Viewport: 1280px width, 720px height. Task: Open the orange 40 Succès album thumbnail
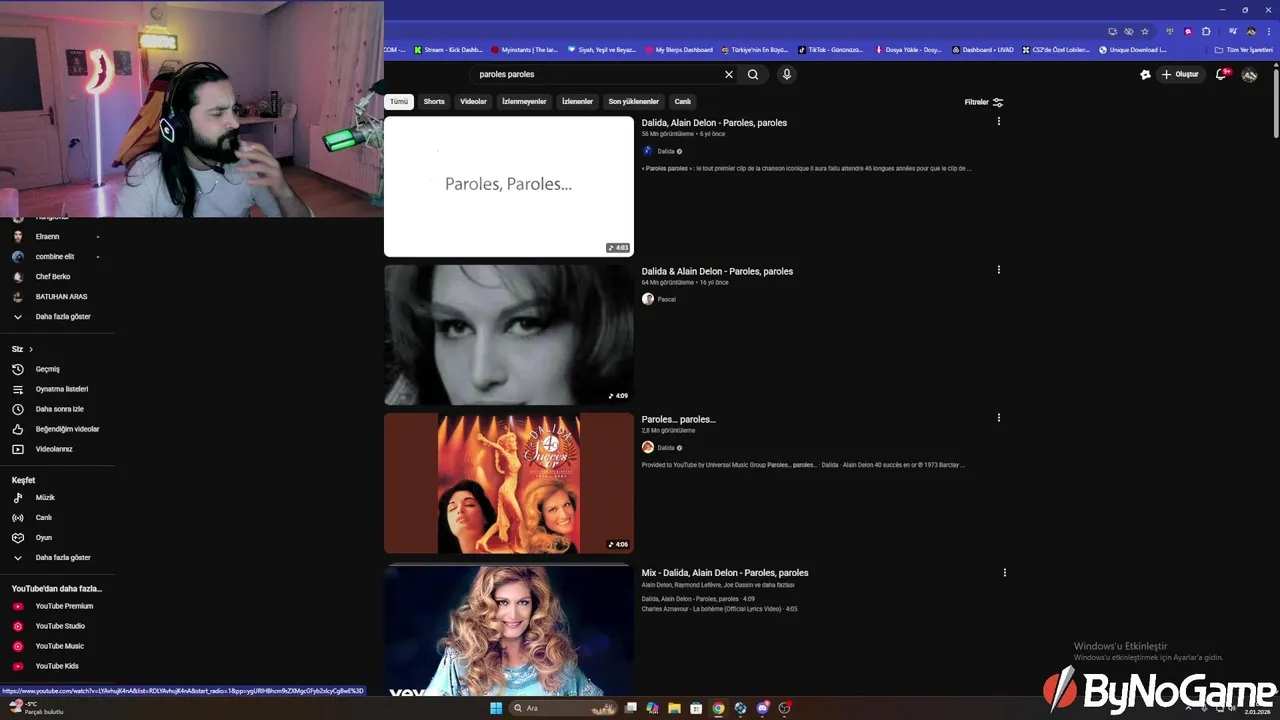[x=509, y=483]
